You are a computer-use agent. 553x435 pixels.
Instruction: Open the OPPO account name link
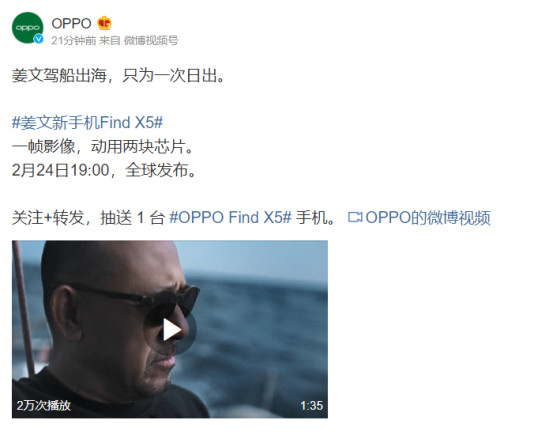[x=71, y=24]
